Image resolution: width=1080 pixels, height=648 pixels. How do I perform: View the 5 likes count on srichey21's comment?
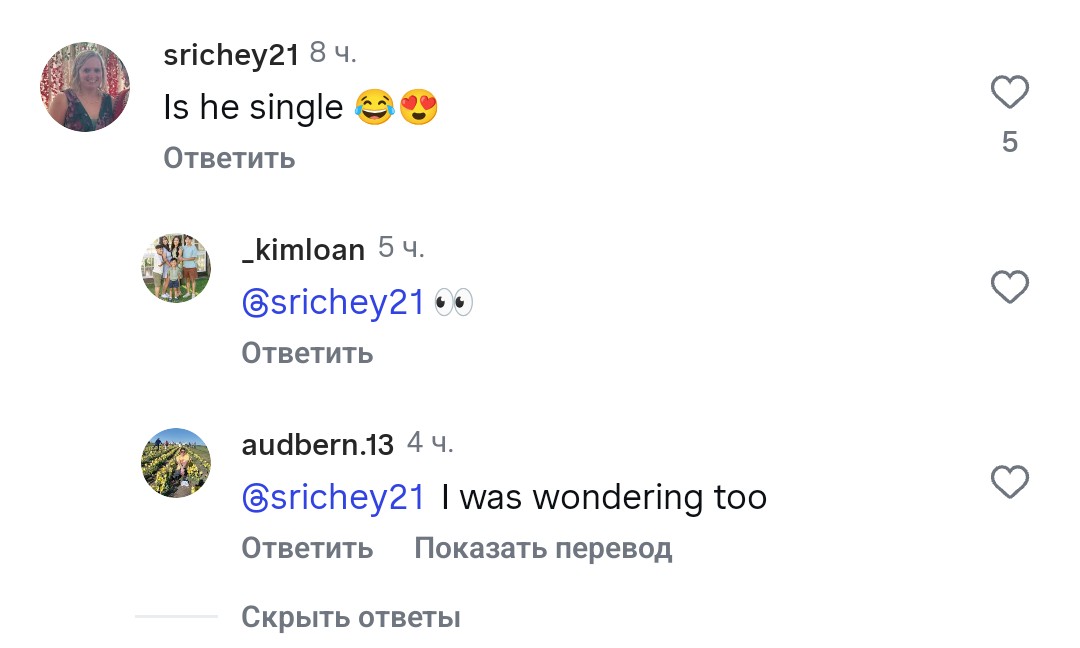point(1009,143)
